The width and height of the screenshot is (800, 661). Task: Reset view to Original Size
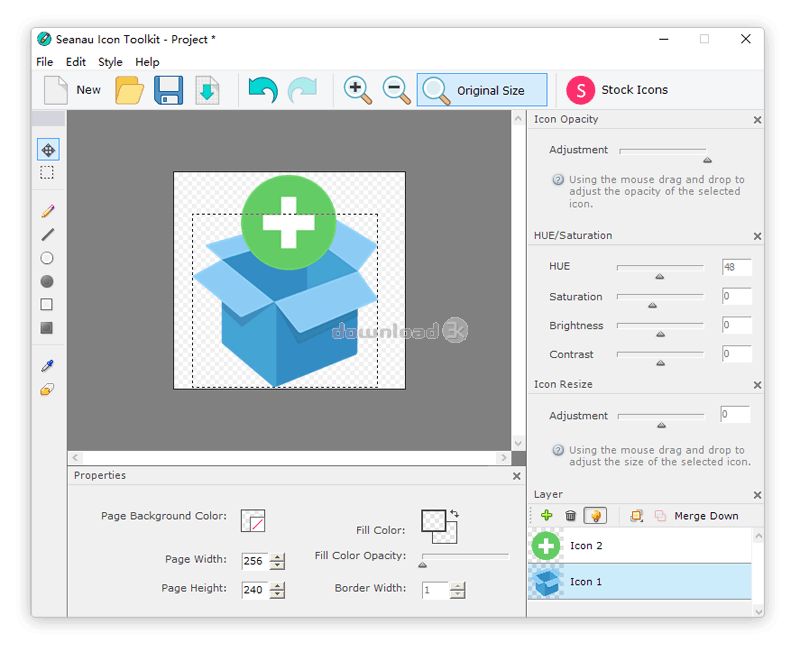(482, 90)
